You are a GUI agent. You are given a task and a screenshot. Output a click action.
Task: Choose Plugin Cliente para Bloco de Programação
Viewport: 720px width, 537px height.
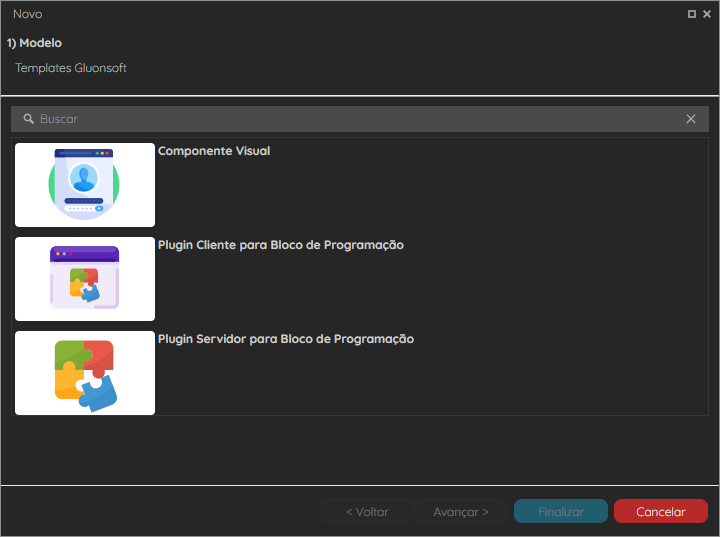[x=281, y=245]
